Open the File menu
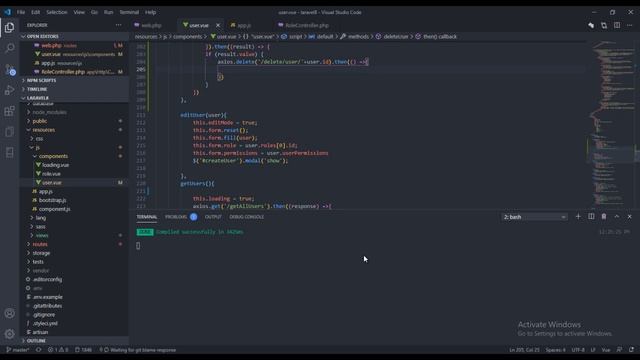Viewport: 640px width, 360px height. click(x=21, y=12)
